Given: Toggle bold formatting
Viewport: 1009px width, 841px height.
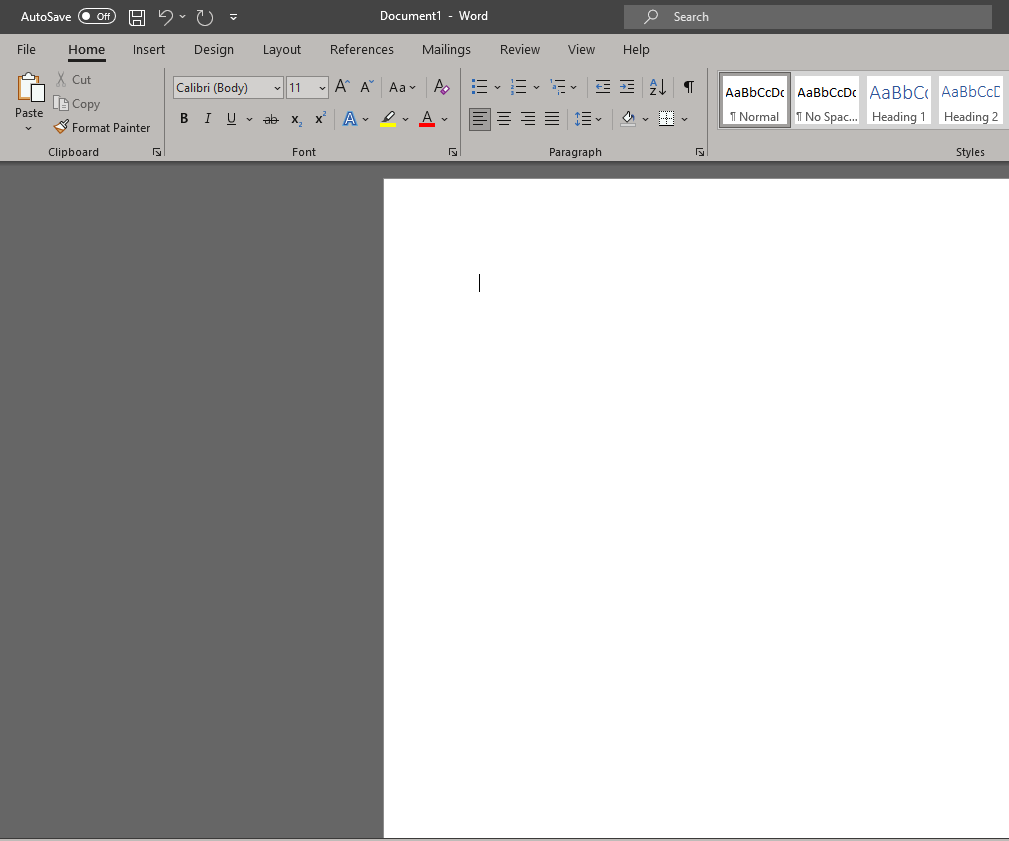Looking at the screenshot, I should 183,118.
